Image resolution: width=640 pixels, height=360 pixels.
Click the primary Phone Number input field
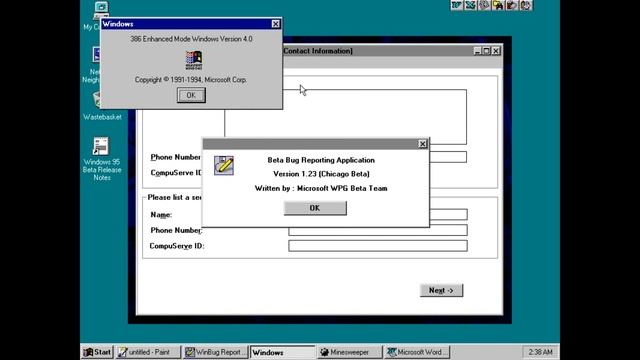click(x=448, y=157)
